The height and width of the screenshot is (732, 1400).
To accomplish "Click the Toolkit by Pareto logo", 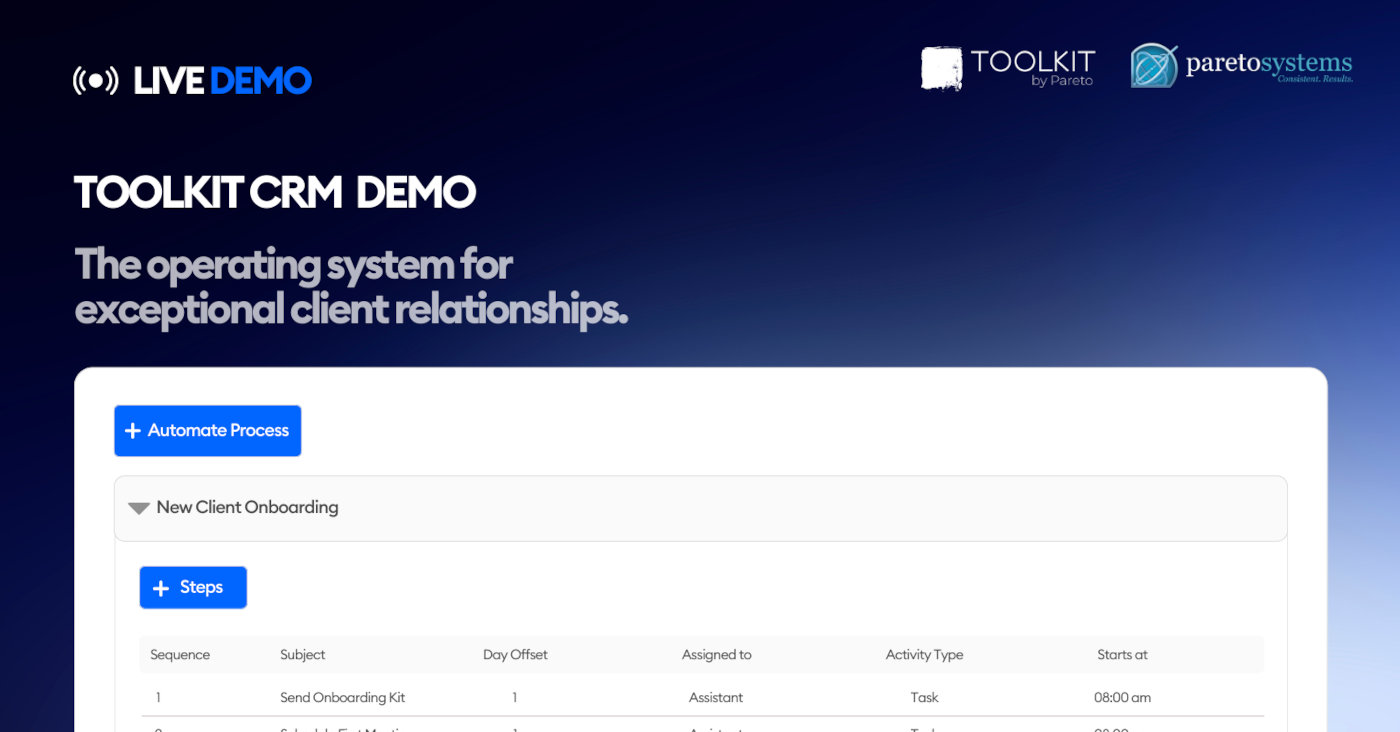I will 1008,68.
